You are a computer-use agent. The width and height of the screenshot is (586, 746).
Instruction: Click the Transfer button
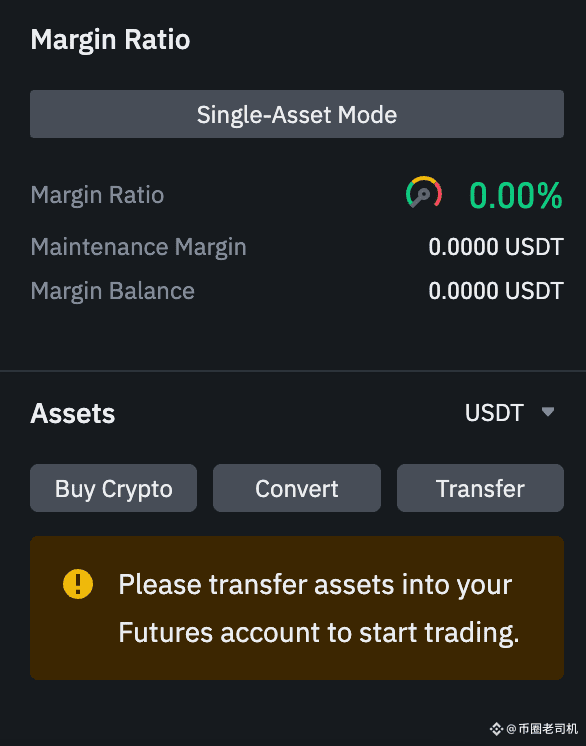[480, 488]
